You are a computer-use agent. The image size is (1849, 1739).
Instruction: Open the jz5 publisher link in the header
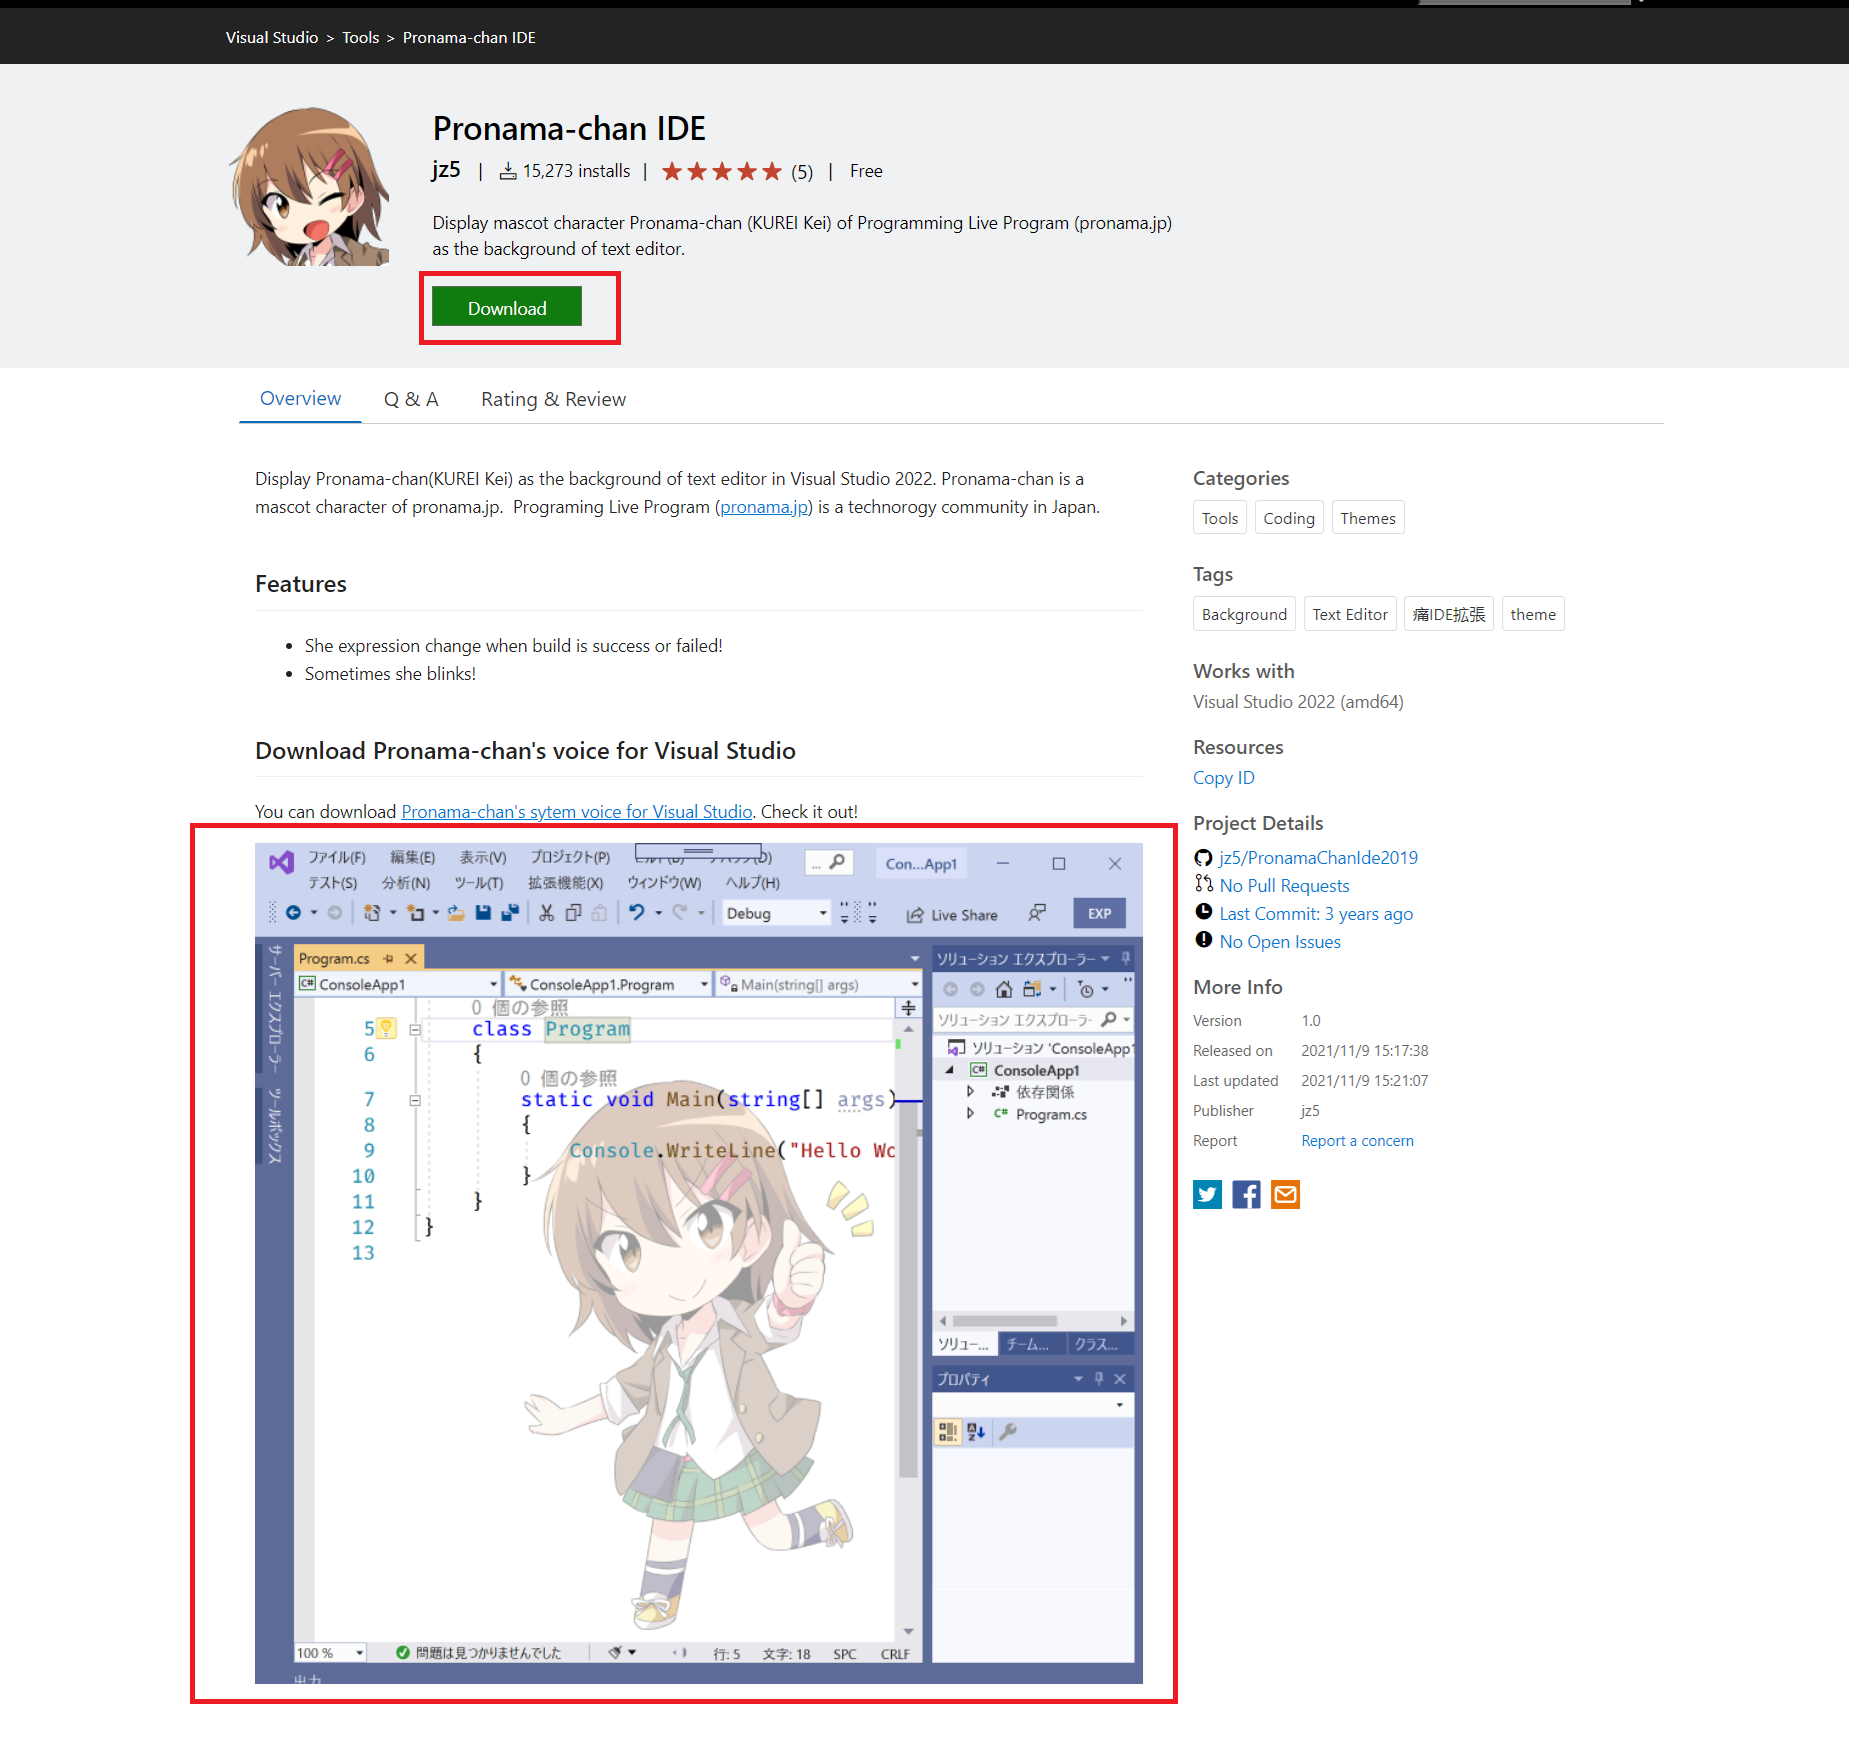(x=446, y=170)
